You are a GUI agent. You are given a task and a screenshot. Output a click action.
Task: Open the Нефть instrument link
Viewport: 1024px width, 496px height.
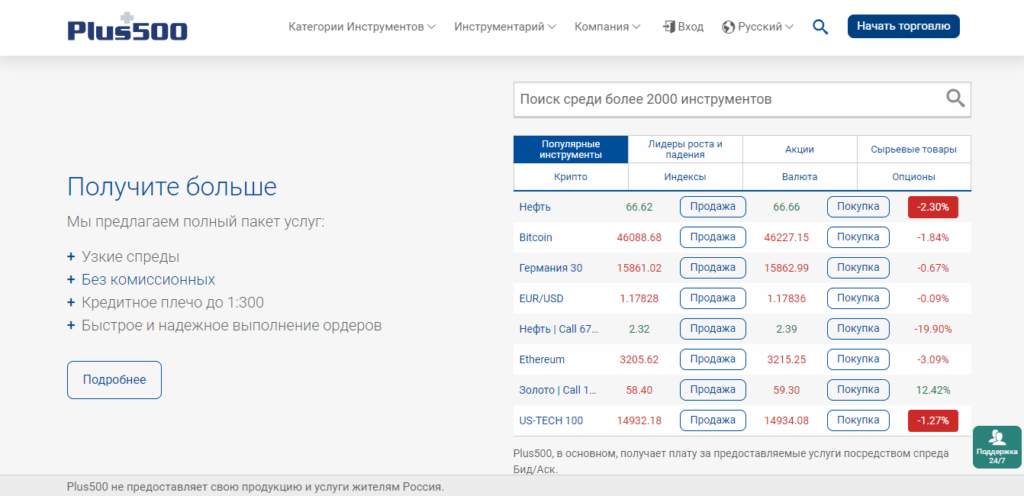(x=535, y=207)
